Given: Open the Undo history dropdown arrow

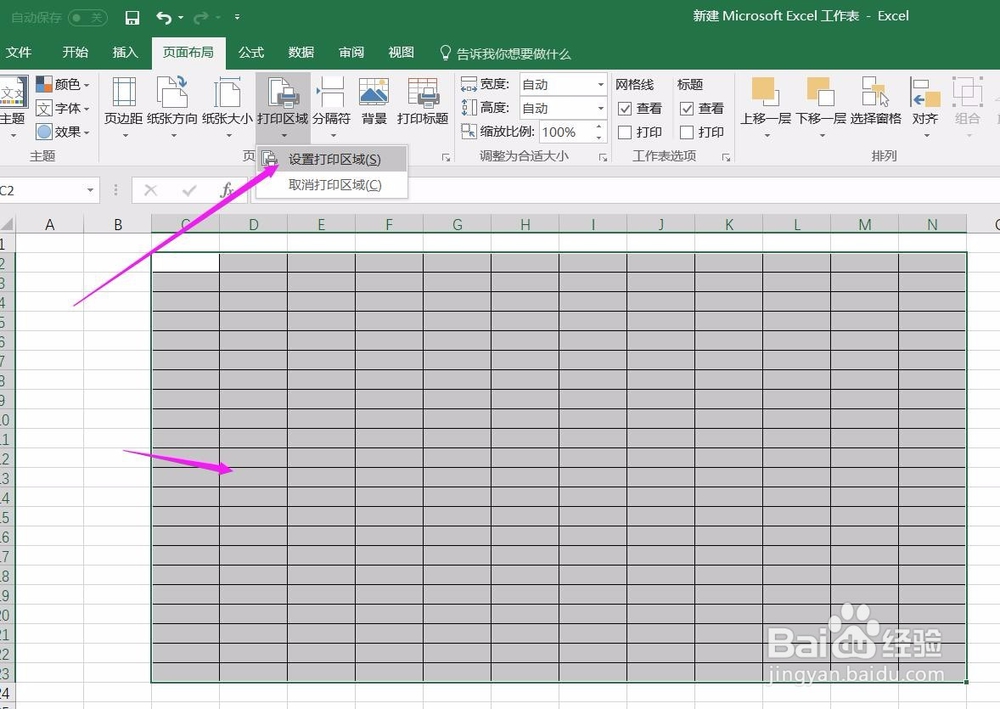Looking at the screenshot, I should pos(180,17).
